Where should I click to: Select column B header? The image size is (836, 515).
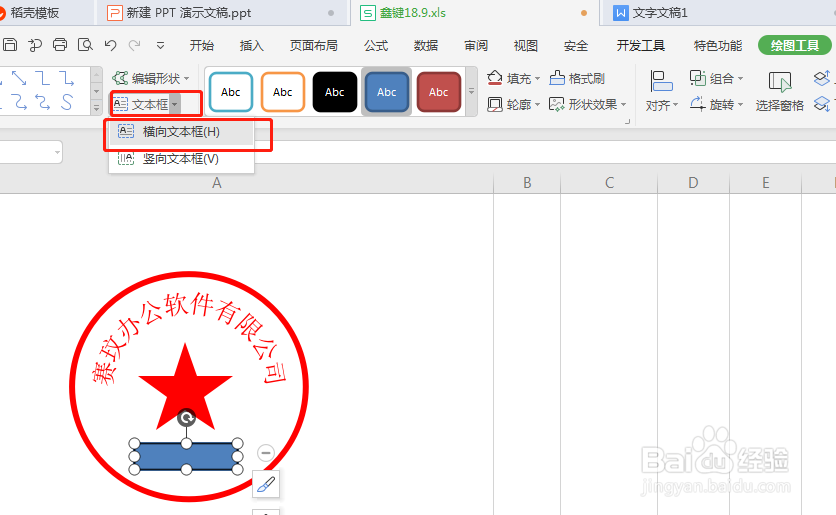(x=527, y=183)
